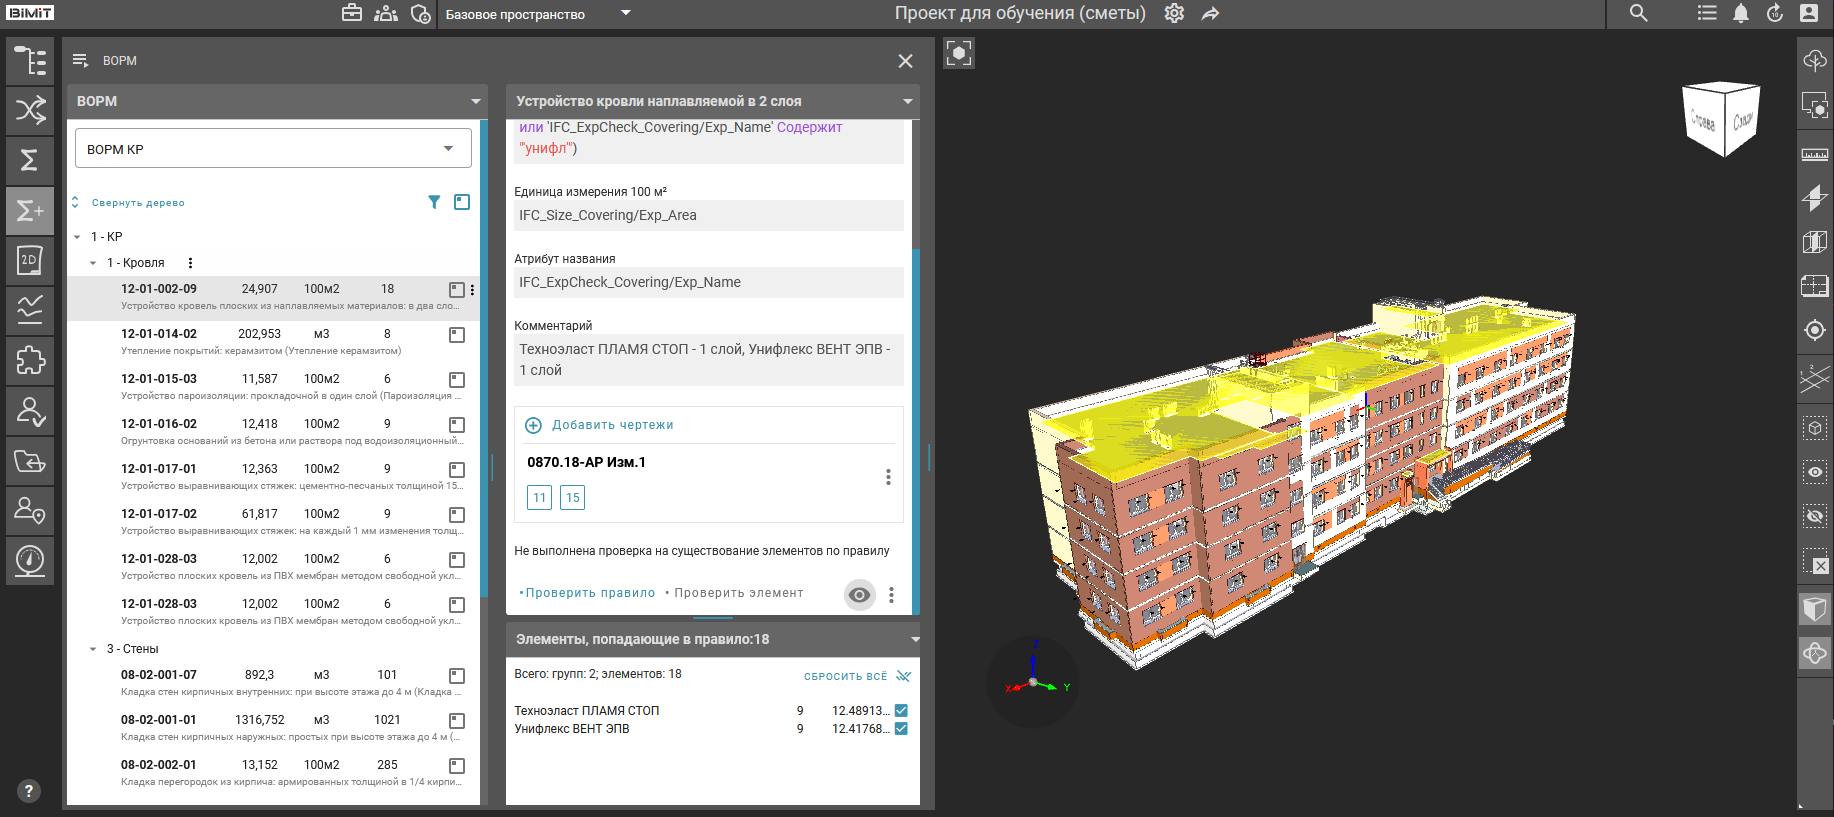Open the notifications bell
1834x817 pixels.
pos(1741,14)
